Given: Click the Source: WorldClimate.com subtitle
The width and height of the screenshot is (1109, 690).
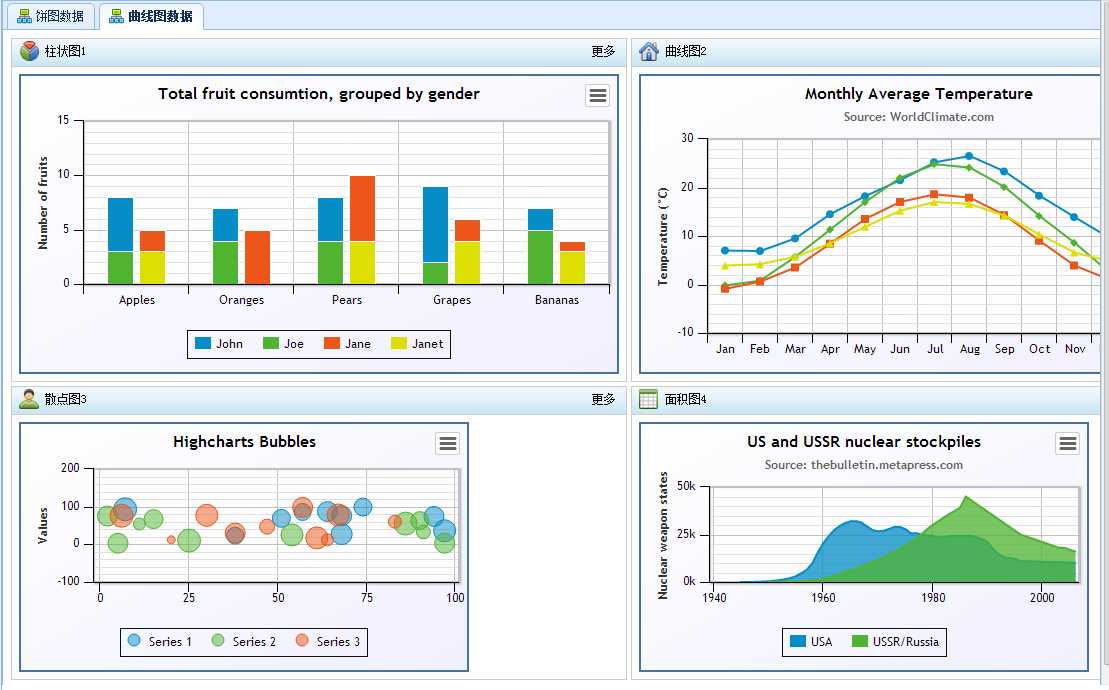Looking at the screenshot, I should (x=918, y=117).
